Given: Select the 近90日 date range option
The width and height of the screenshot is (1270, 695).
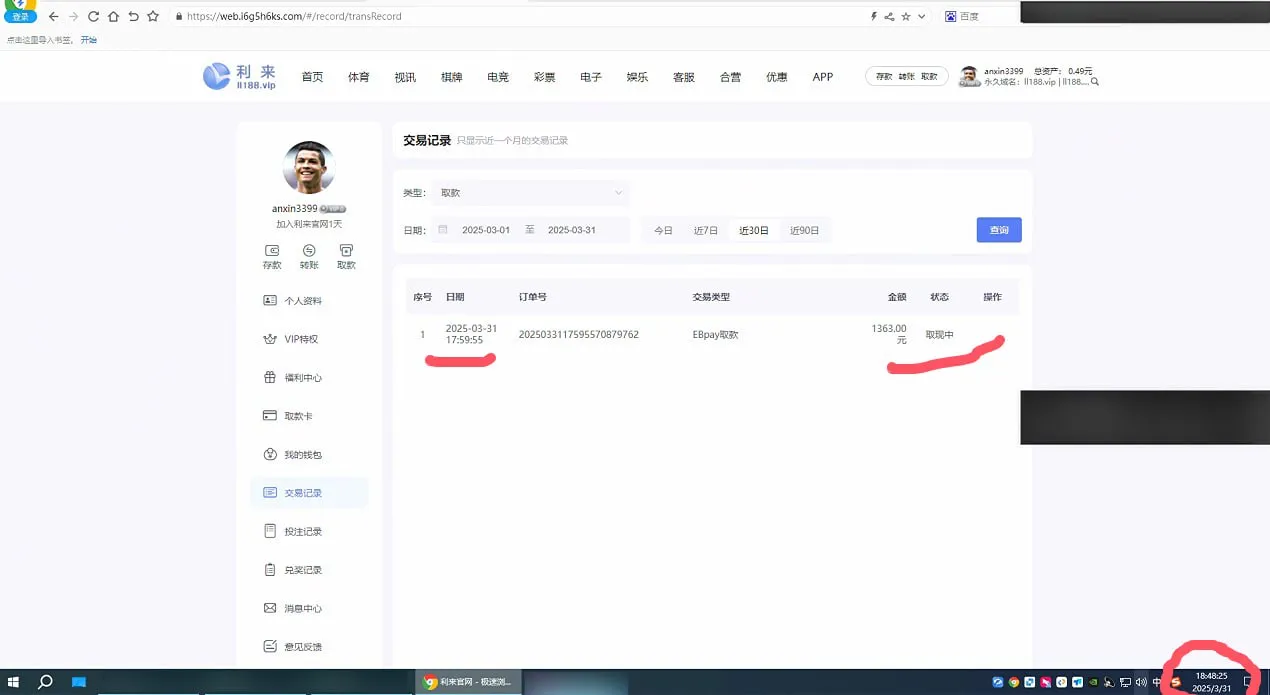Looking at the screenshot, I should [804, 231].
